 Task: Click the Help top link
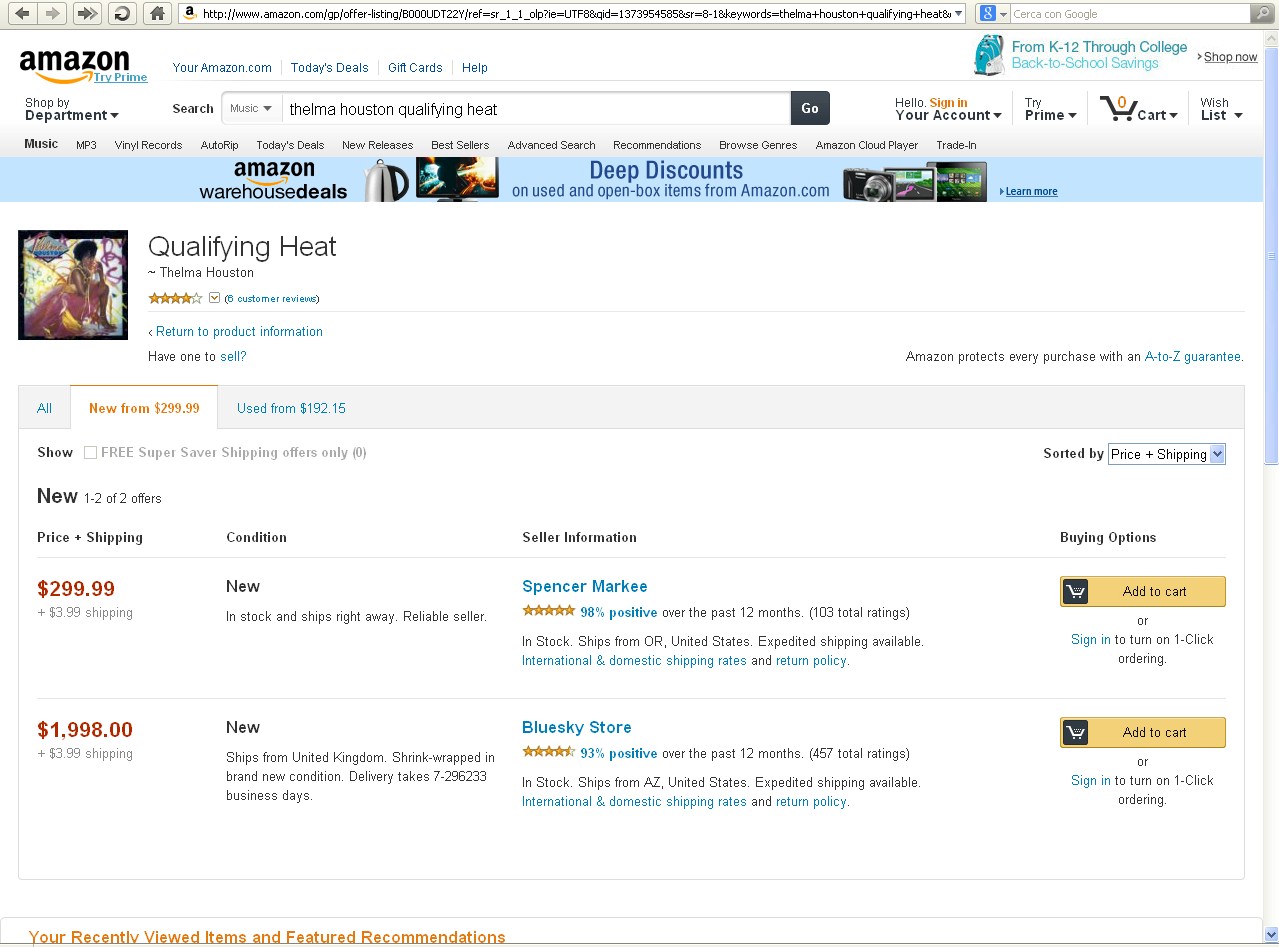(x=475, y=67)
